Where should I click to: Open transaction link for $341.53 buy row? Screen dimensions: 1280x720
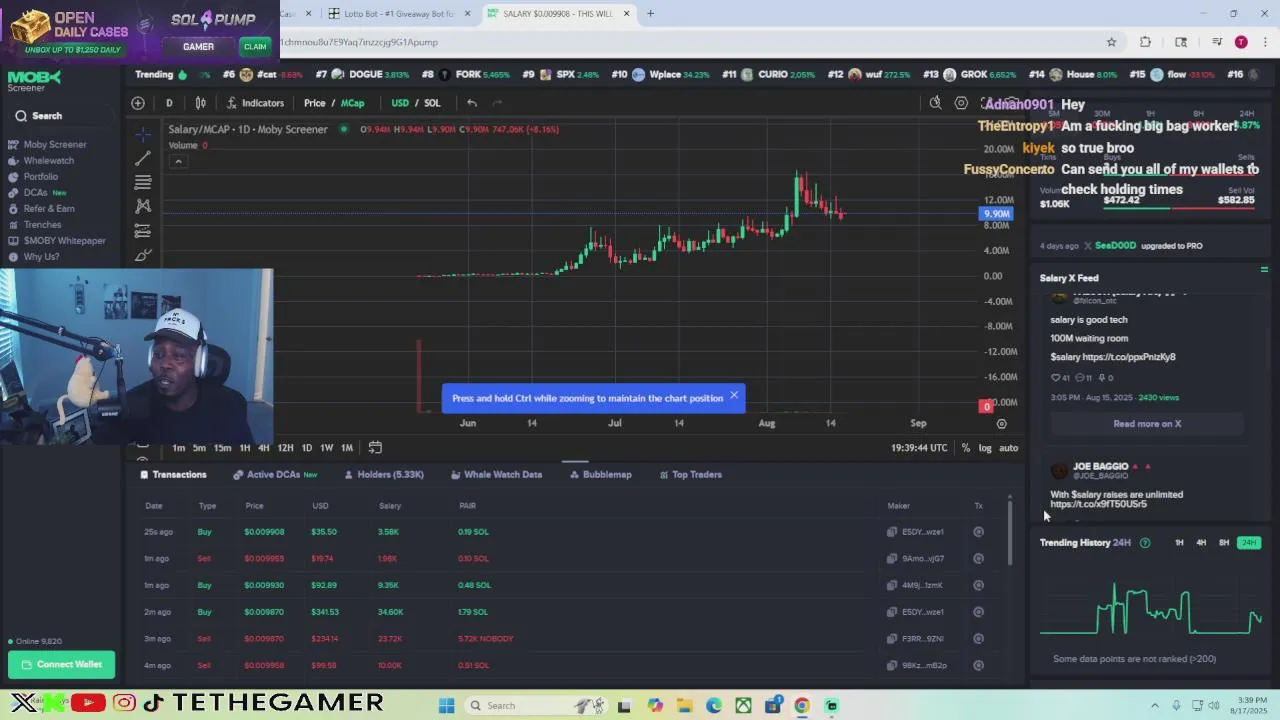[x=979, y=612]
